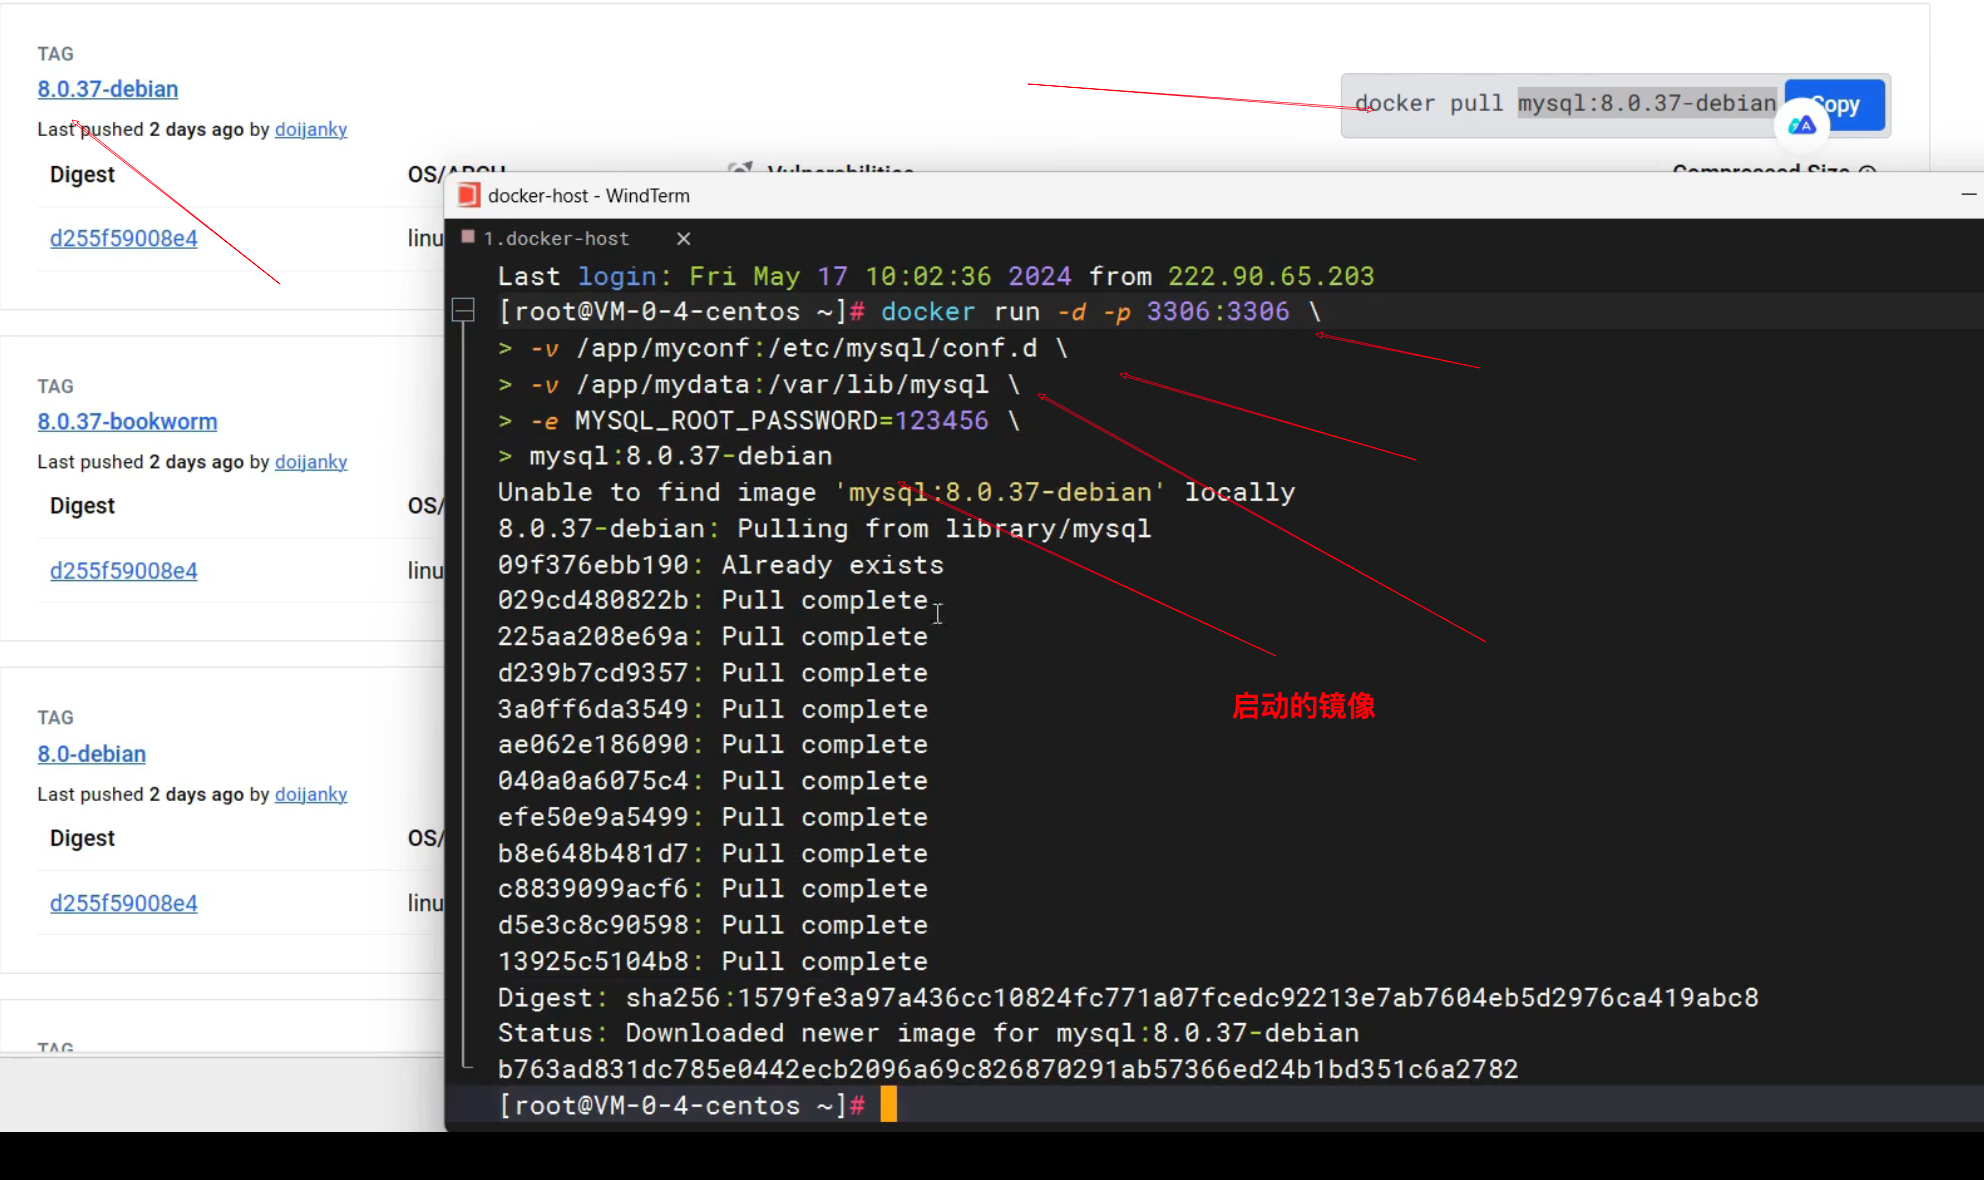
Task: Open the 8.0.37-debian tag link
Action: [108, 89]
